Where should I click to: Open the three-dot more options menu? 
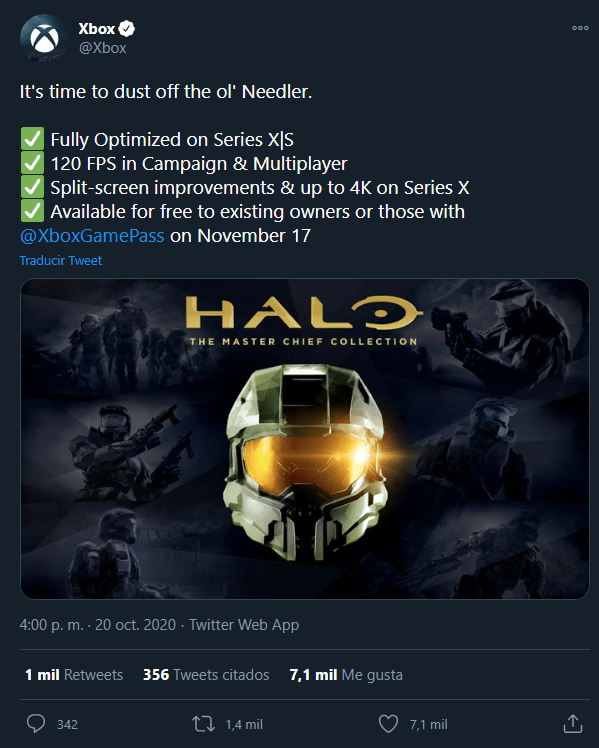pyautogui.click(x=580, y=28)
